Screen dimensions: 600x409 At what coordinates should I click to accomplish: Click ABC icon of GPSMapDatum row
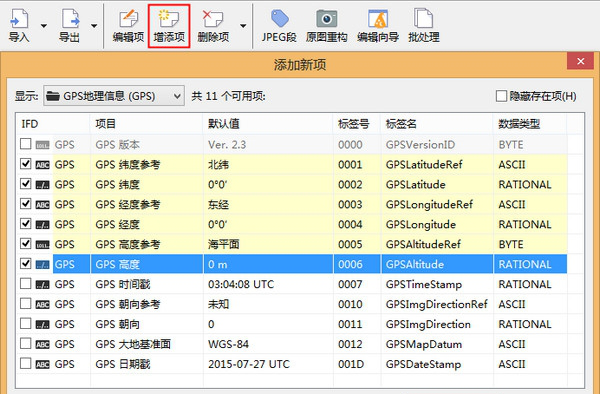point(42,344)
